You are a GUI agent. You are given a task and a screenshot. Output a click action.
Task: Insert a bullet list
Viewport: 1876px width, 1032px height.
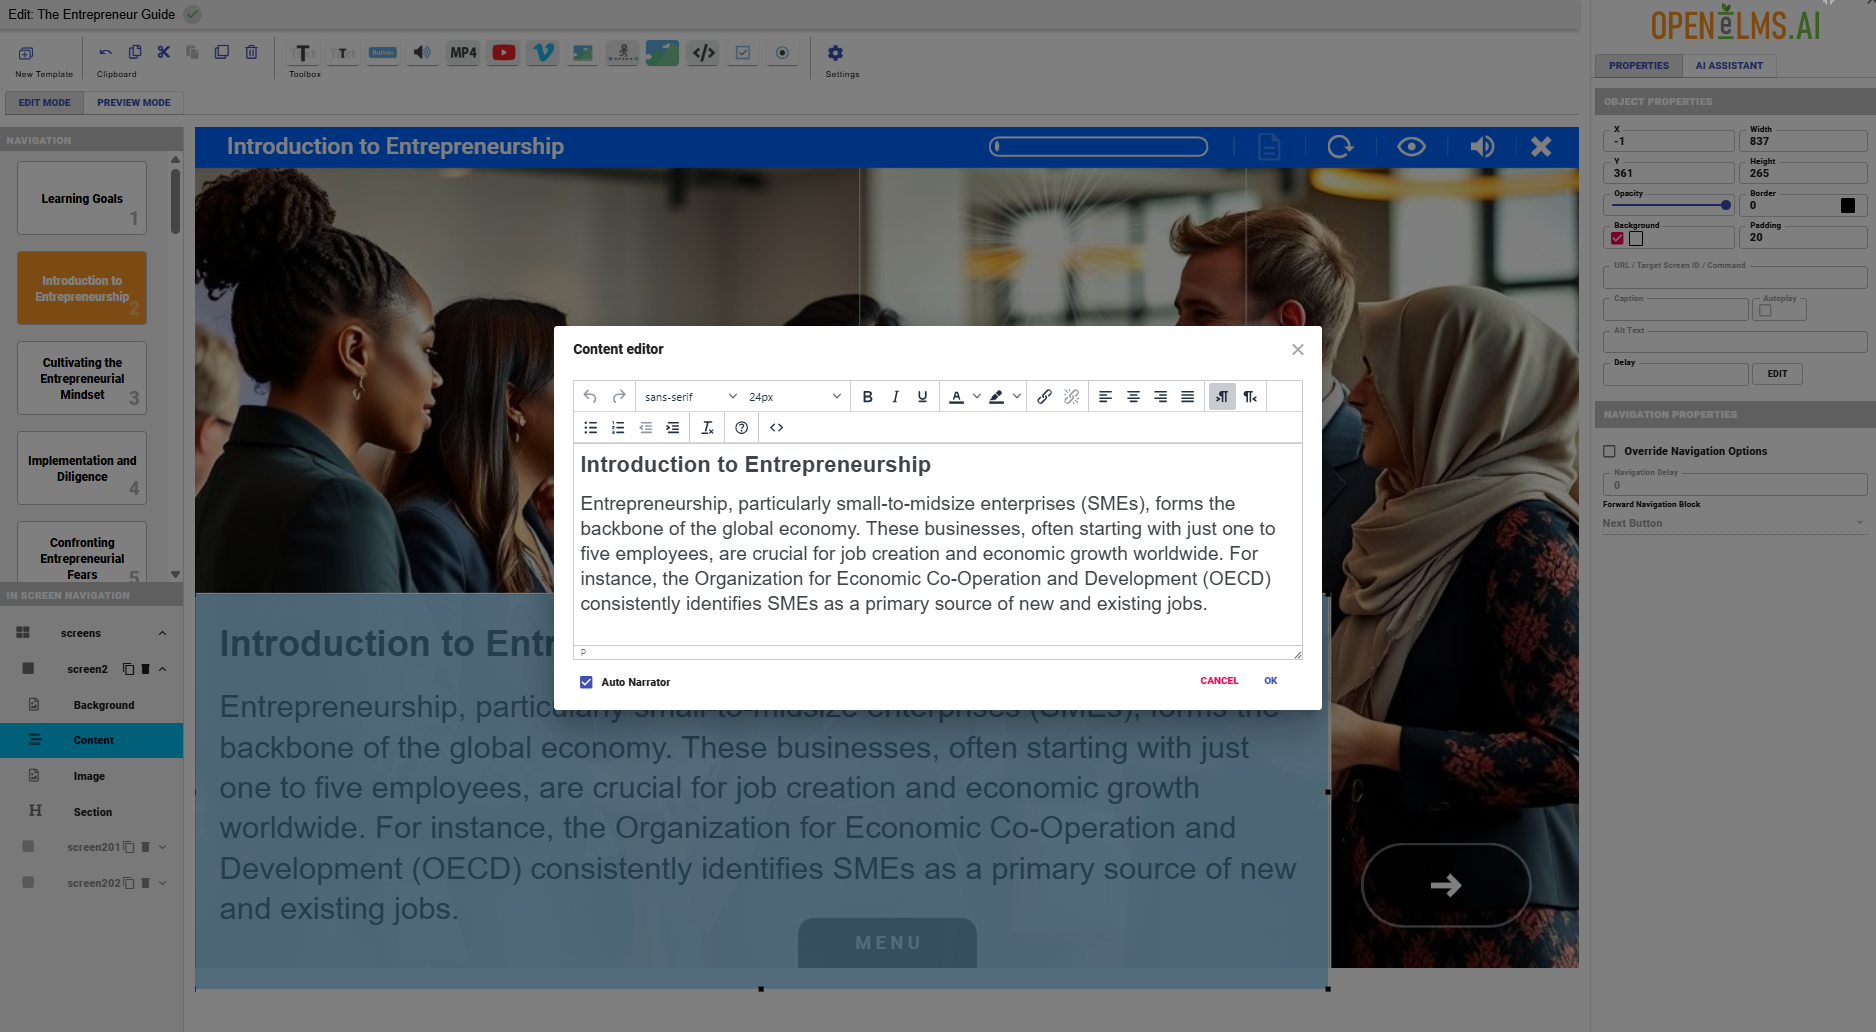point(591,428)
